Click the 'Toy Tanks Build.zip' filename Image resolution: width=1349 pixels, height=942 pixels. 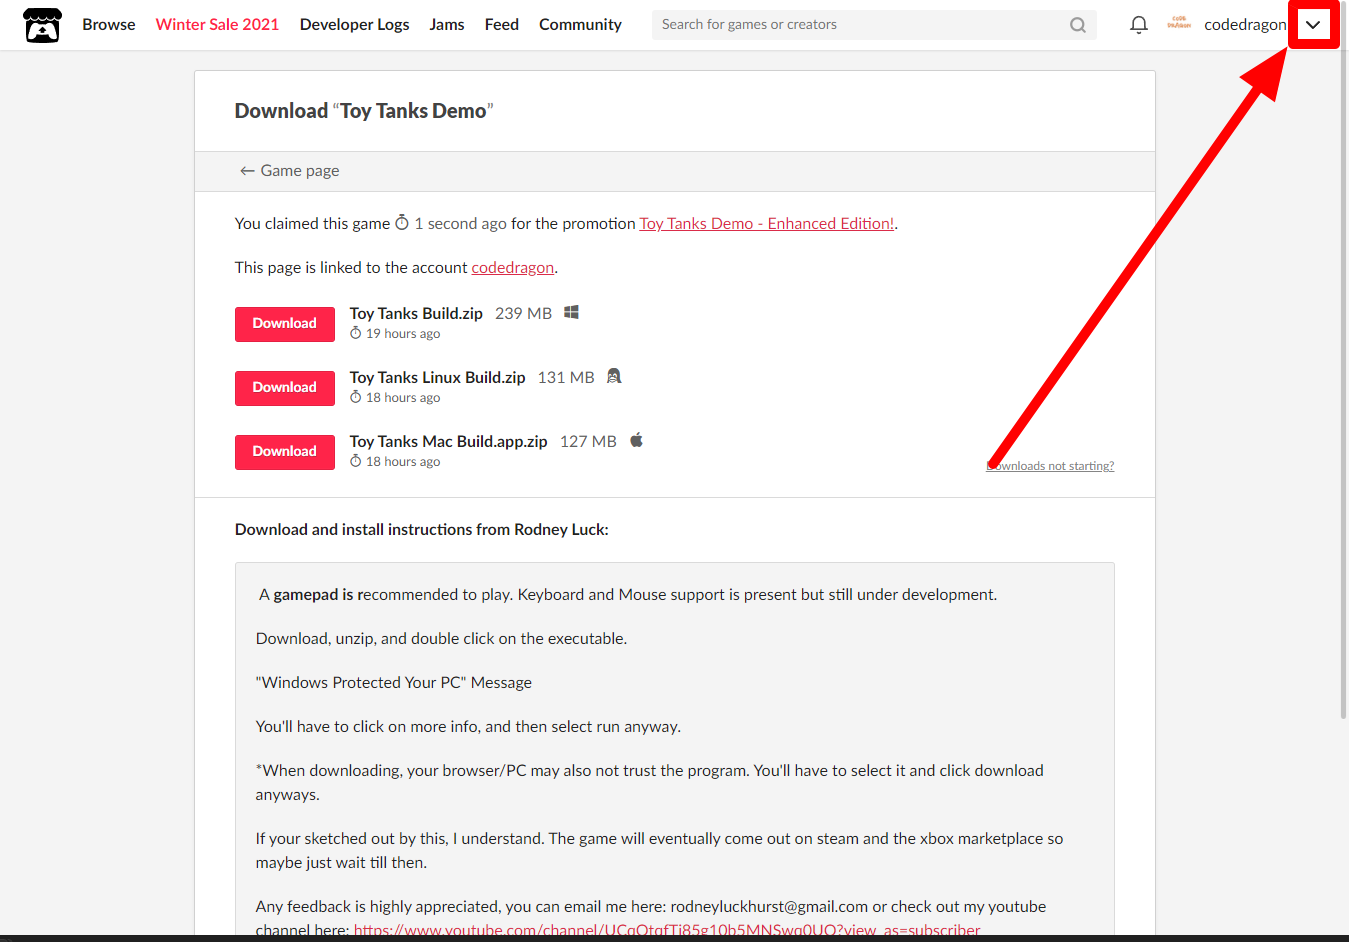[x=416, y=313]
